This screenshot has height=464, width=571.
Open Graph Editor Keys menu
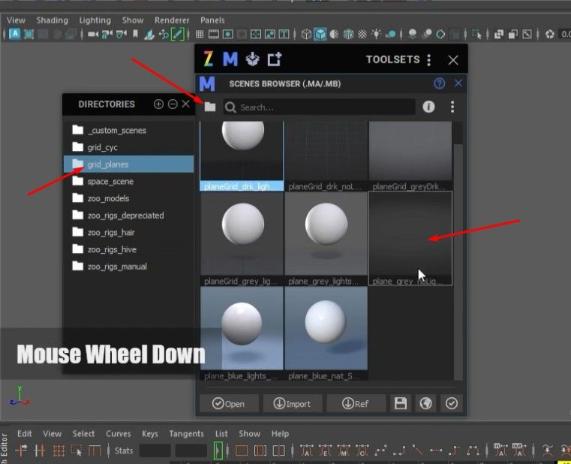150,434
